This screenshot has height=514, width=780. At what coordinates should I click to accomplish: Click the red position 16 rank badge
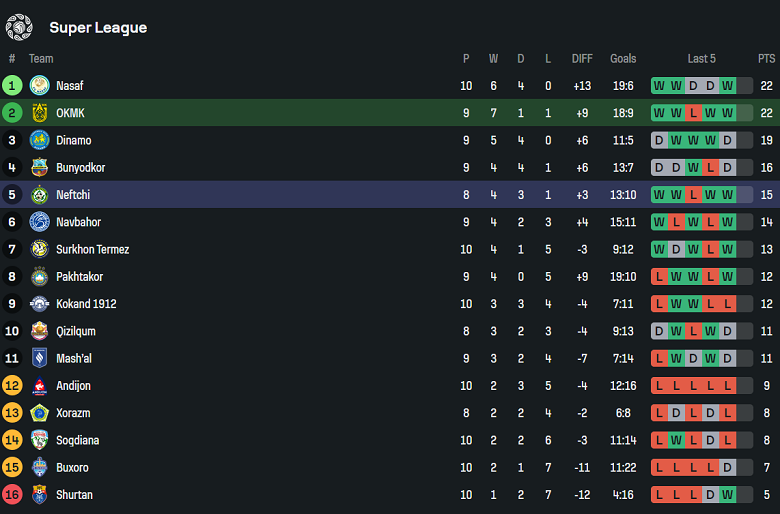pyautogui.click(x=12, y=494)
